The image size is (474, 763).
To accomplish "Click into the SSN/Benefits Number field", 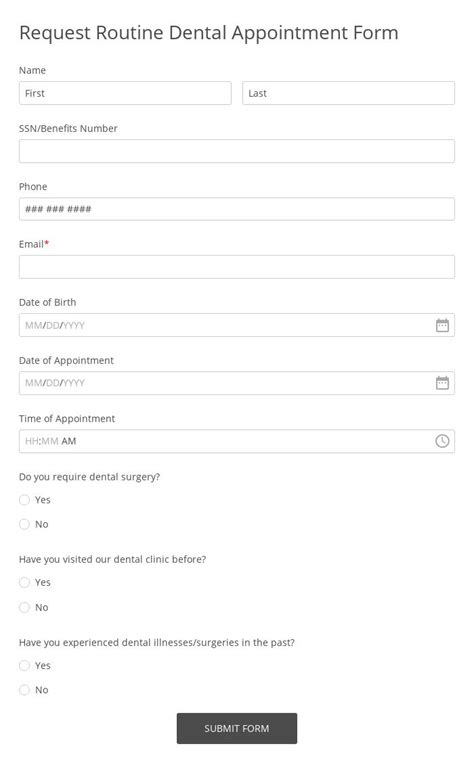I will coord(237,151).
